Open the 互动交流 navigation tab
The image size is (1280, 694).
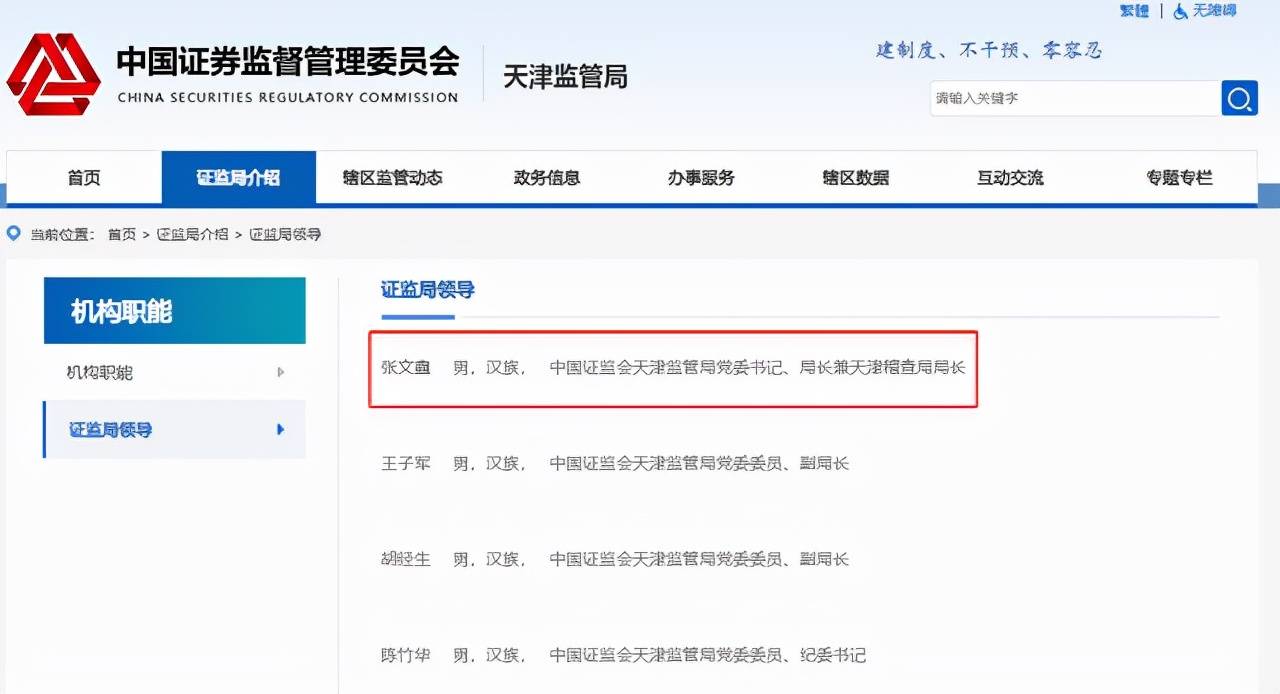pyautogui.click(x=1010, y=178)
